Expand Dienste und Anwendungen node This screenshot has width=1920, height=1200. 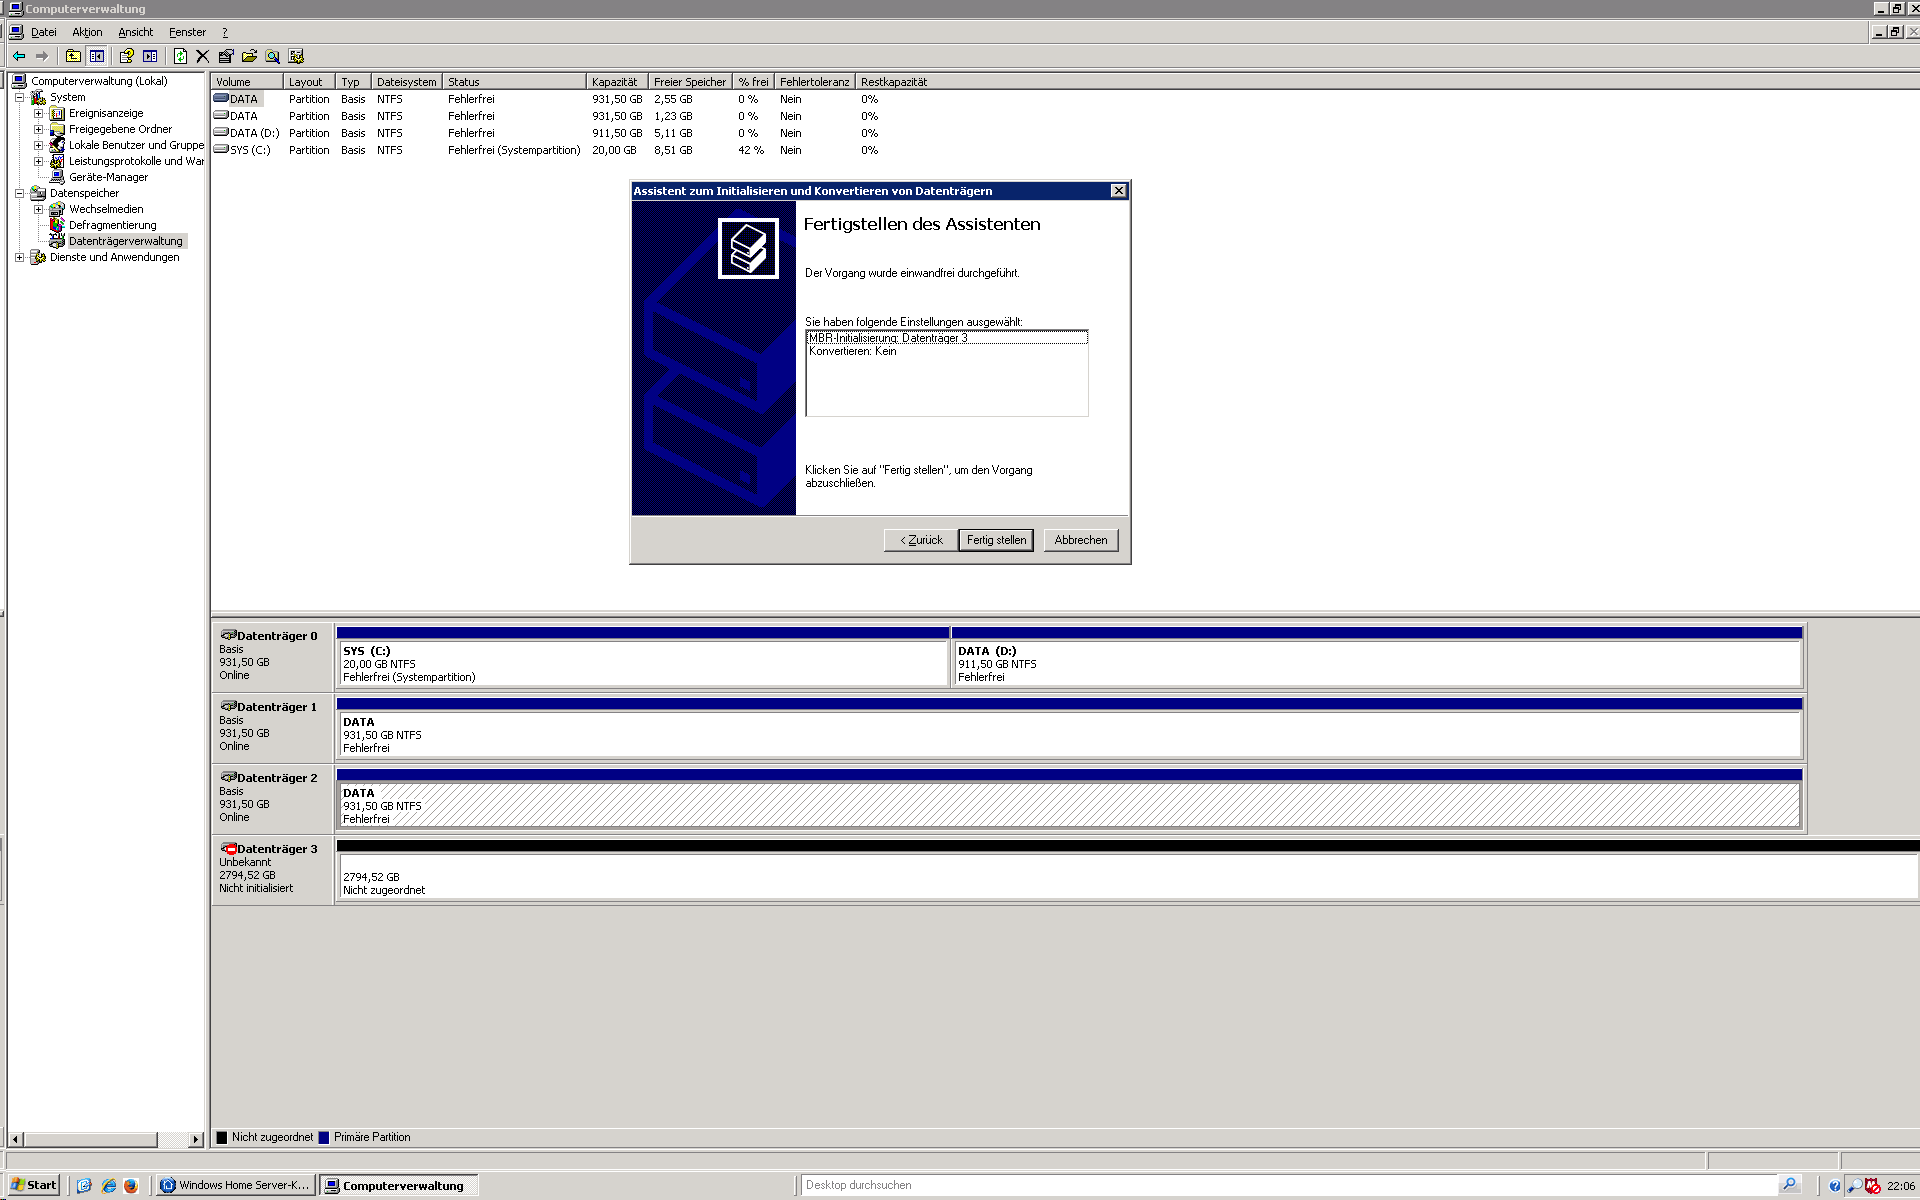(19, 257)
